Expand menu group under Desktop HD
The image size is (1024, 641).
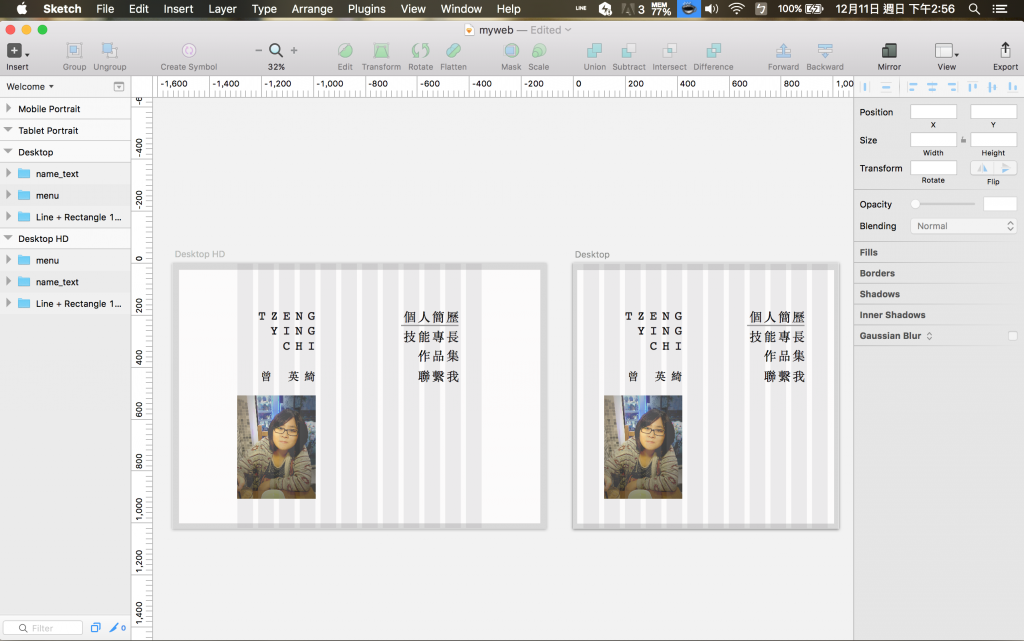pos(8,260)
